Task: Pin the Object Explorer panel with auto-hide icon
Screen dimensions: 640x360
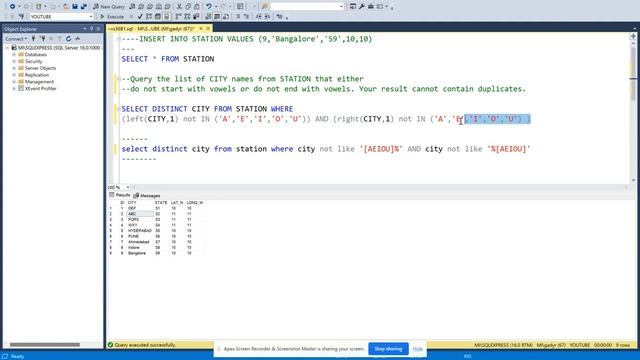Action: pyautogui.click(x=91, y=29)
